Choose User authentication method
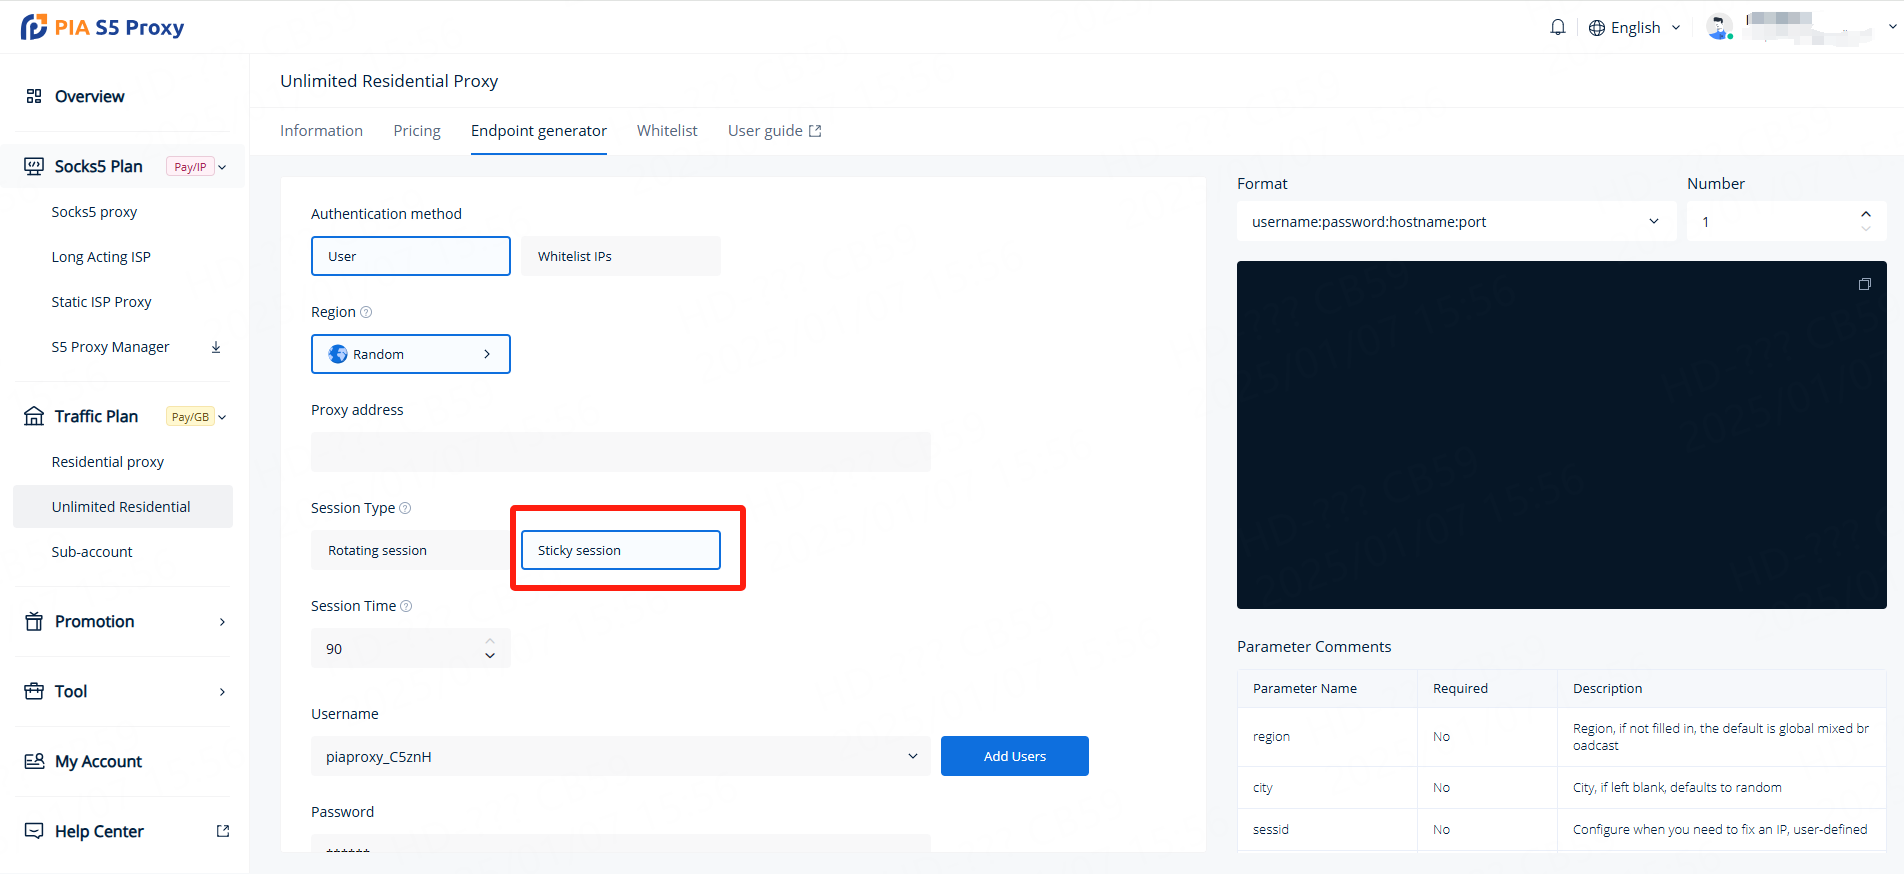The width and height of the screenshot is (1904, 874). (x=410, y=256)
